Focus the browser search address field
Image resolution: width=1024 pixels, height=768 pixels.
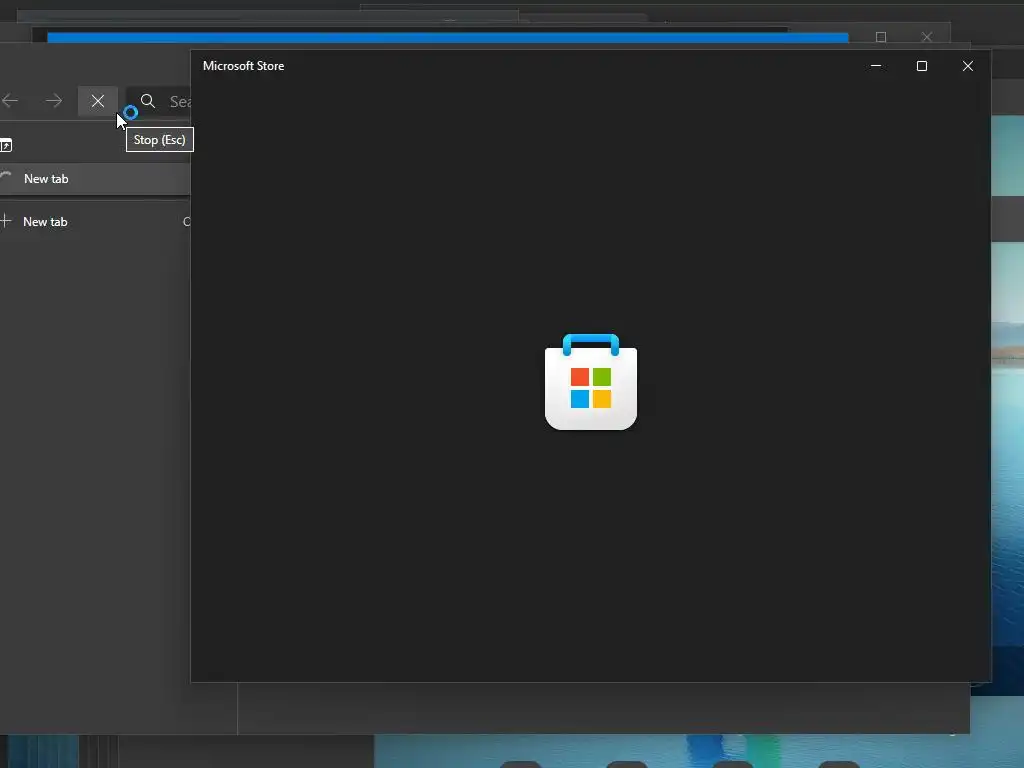point(159,101)
